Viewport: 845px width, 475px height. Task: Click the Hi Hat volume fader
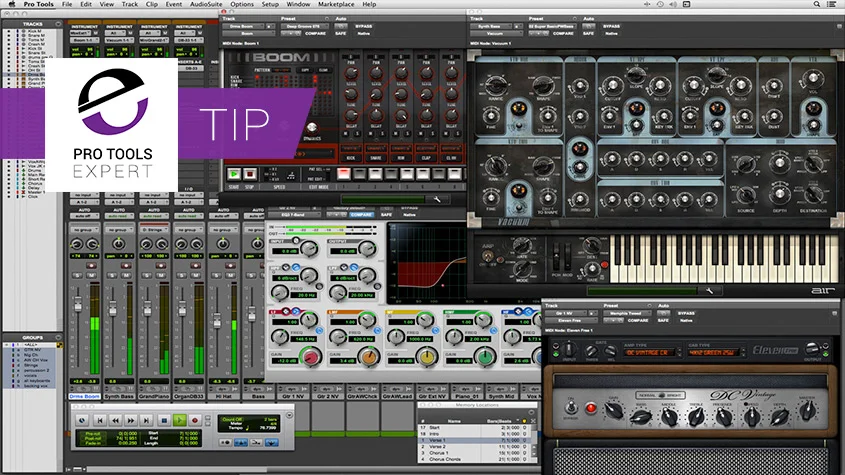217,321
